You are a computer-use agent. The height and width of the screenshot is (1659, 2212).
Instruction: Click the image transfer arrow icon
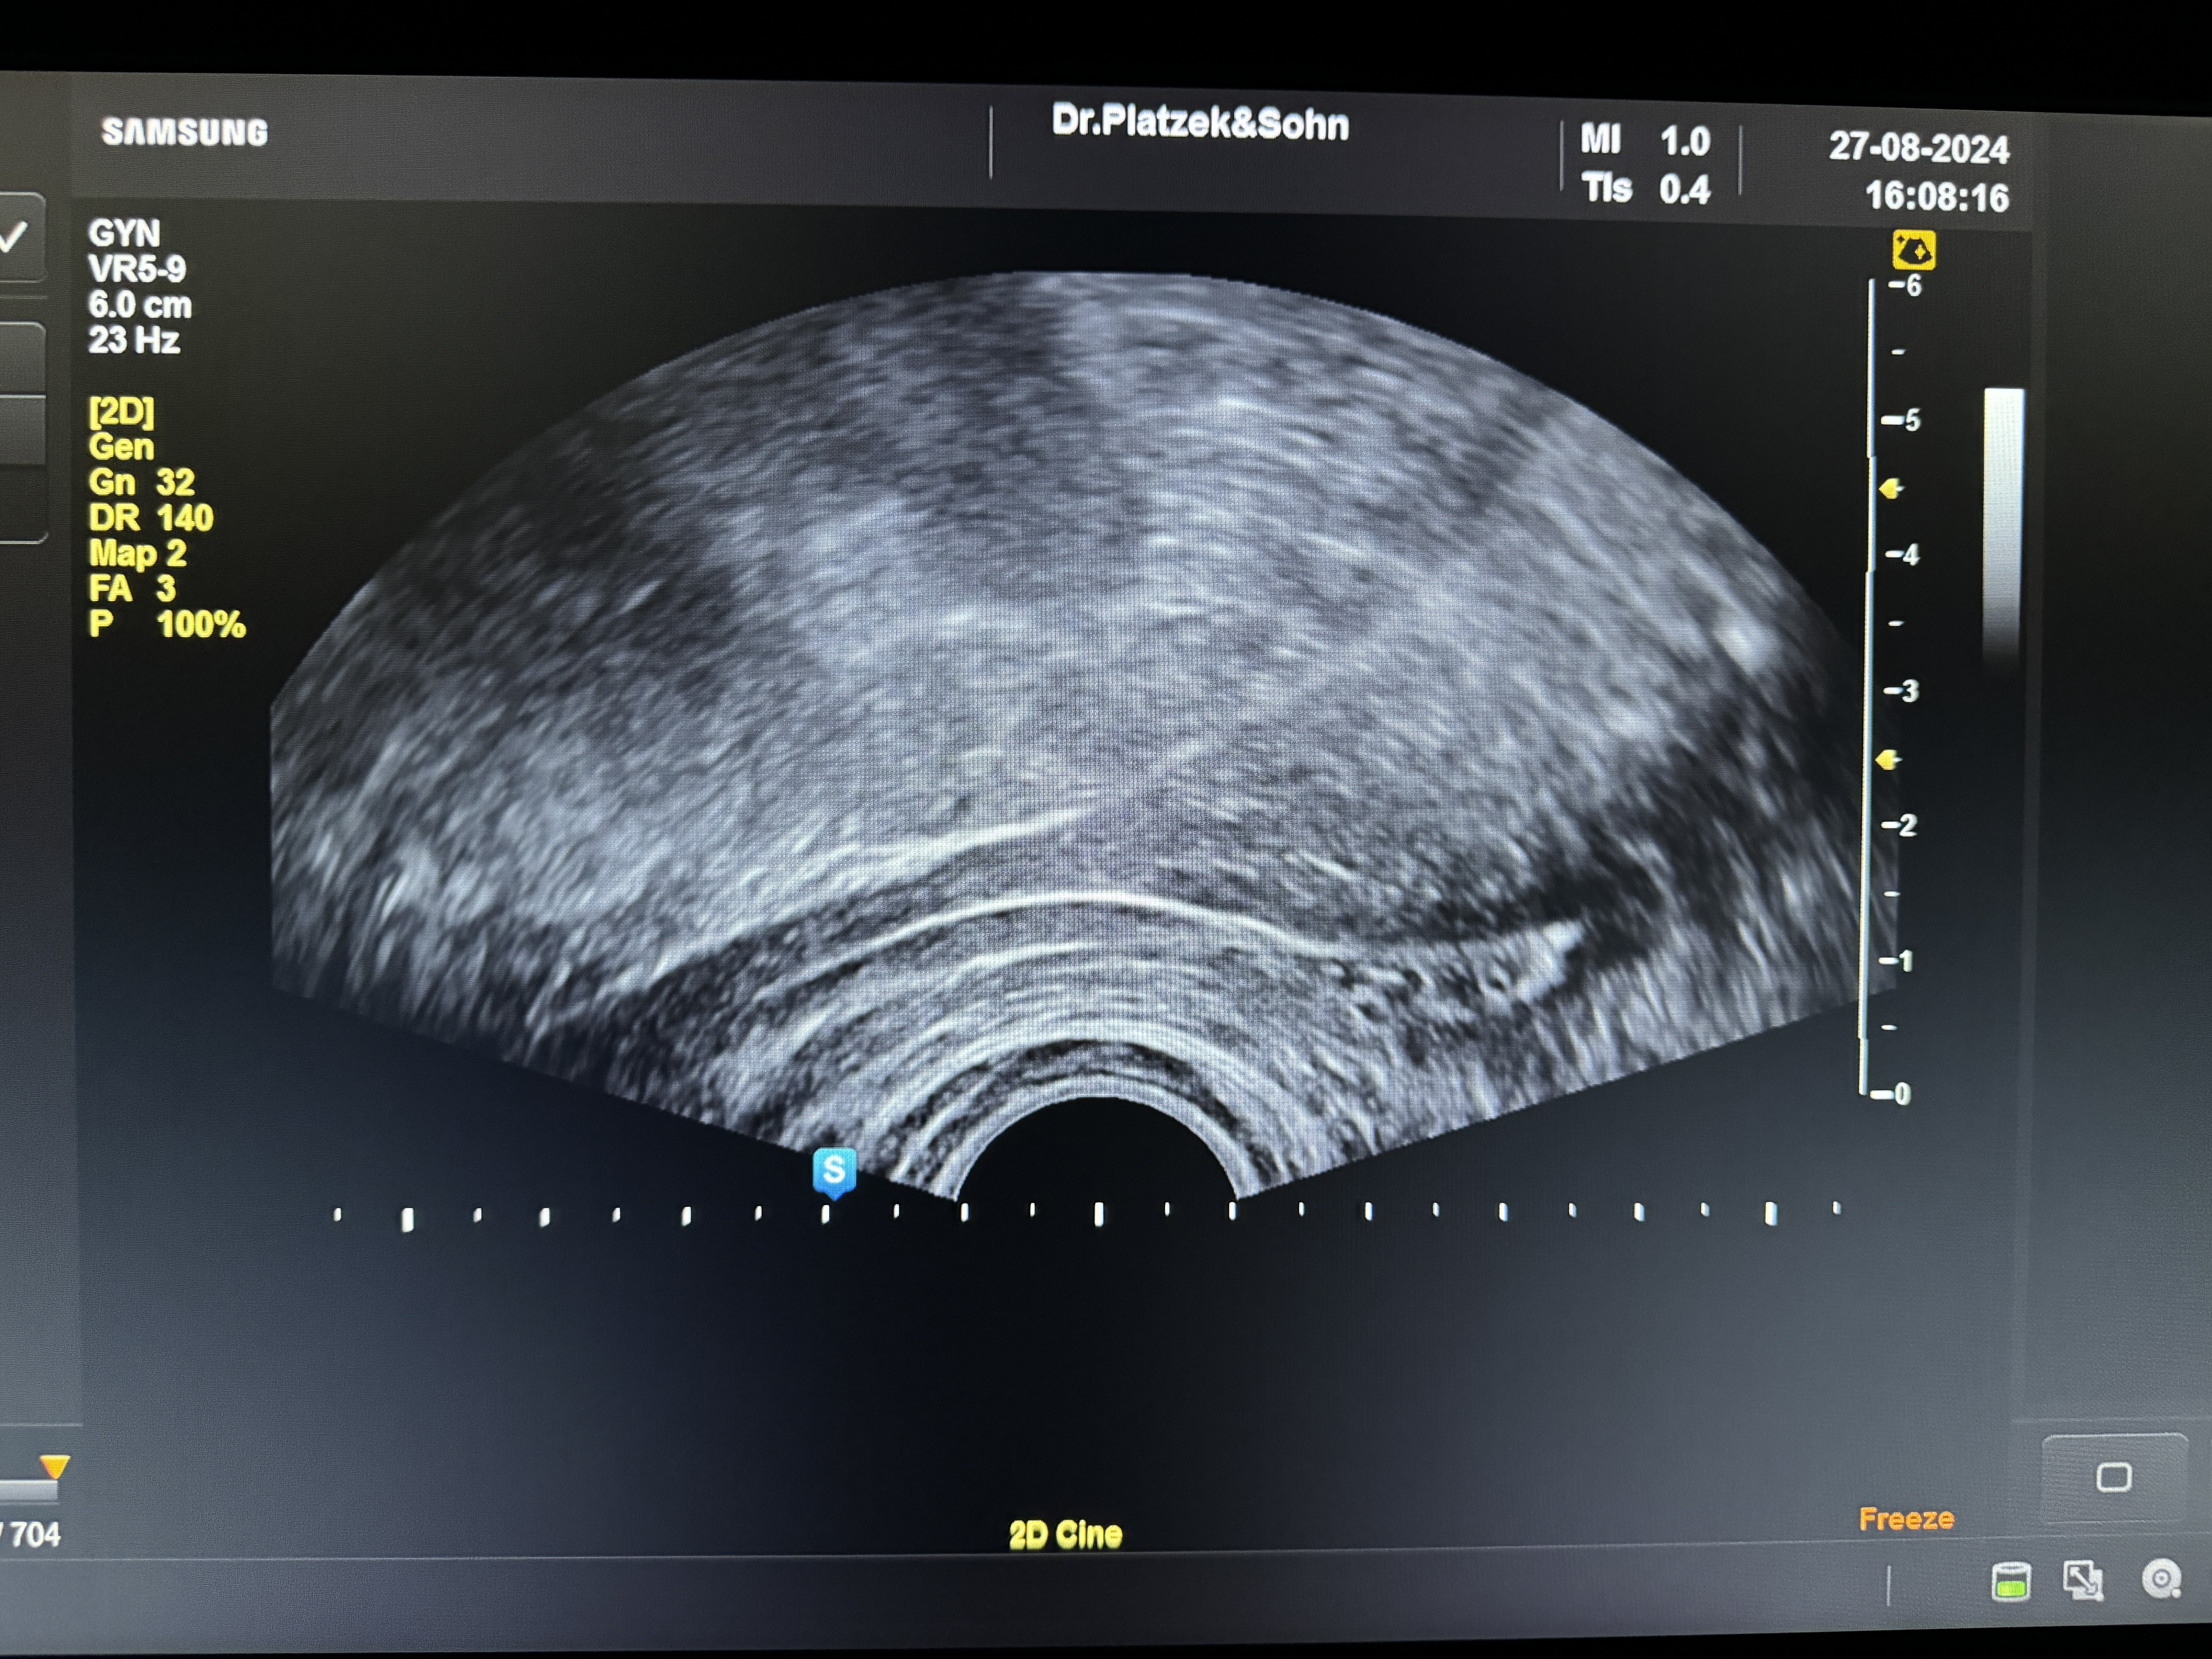coord(2083,1580)
